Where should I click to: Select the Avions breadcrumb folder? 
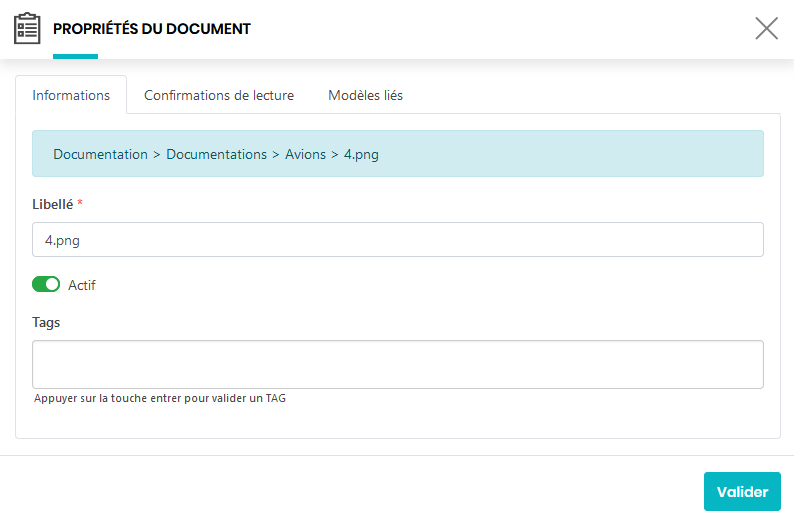click(x=305, y=155)
